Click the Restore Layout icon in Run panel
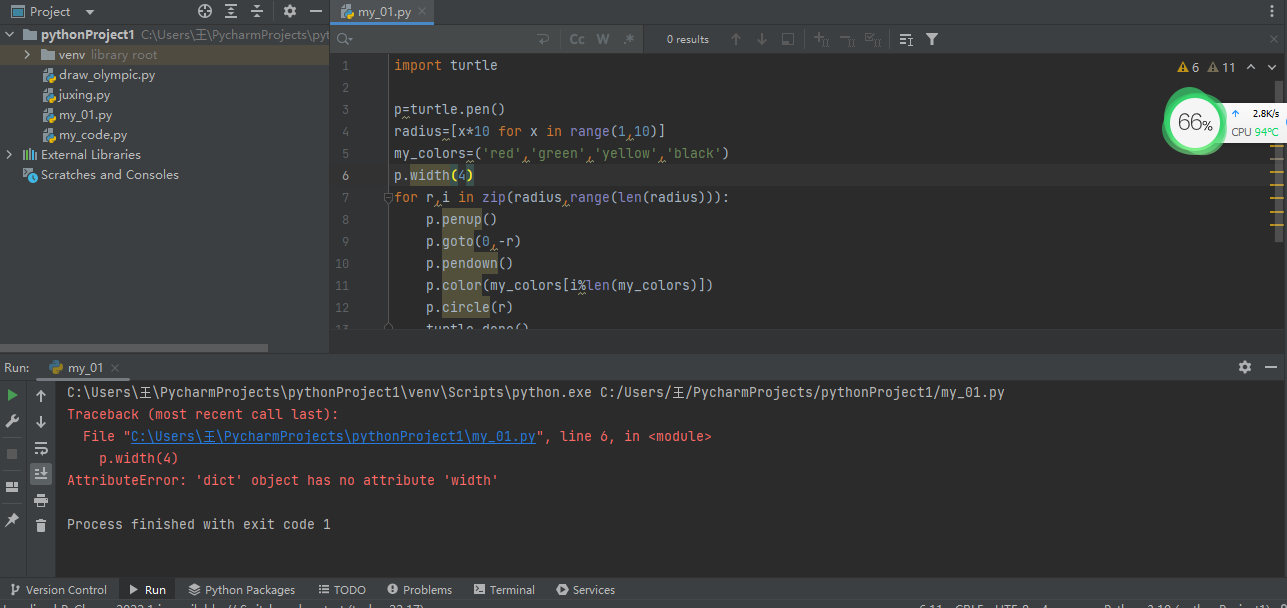 click(12, 487)
